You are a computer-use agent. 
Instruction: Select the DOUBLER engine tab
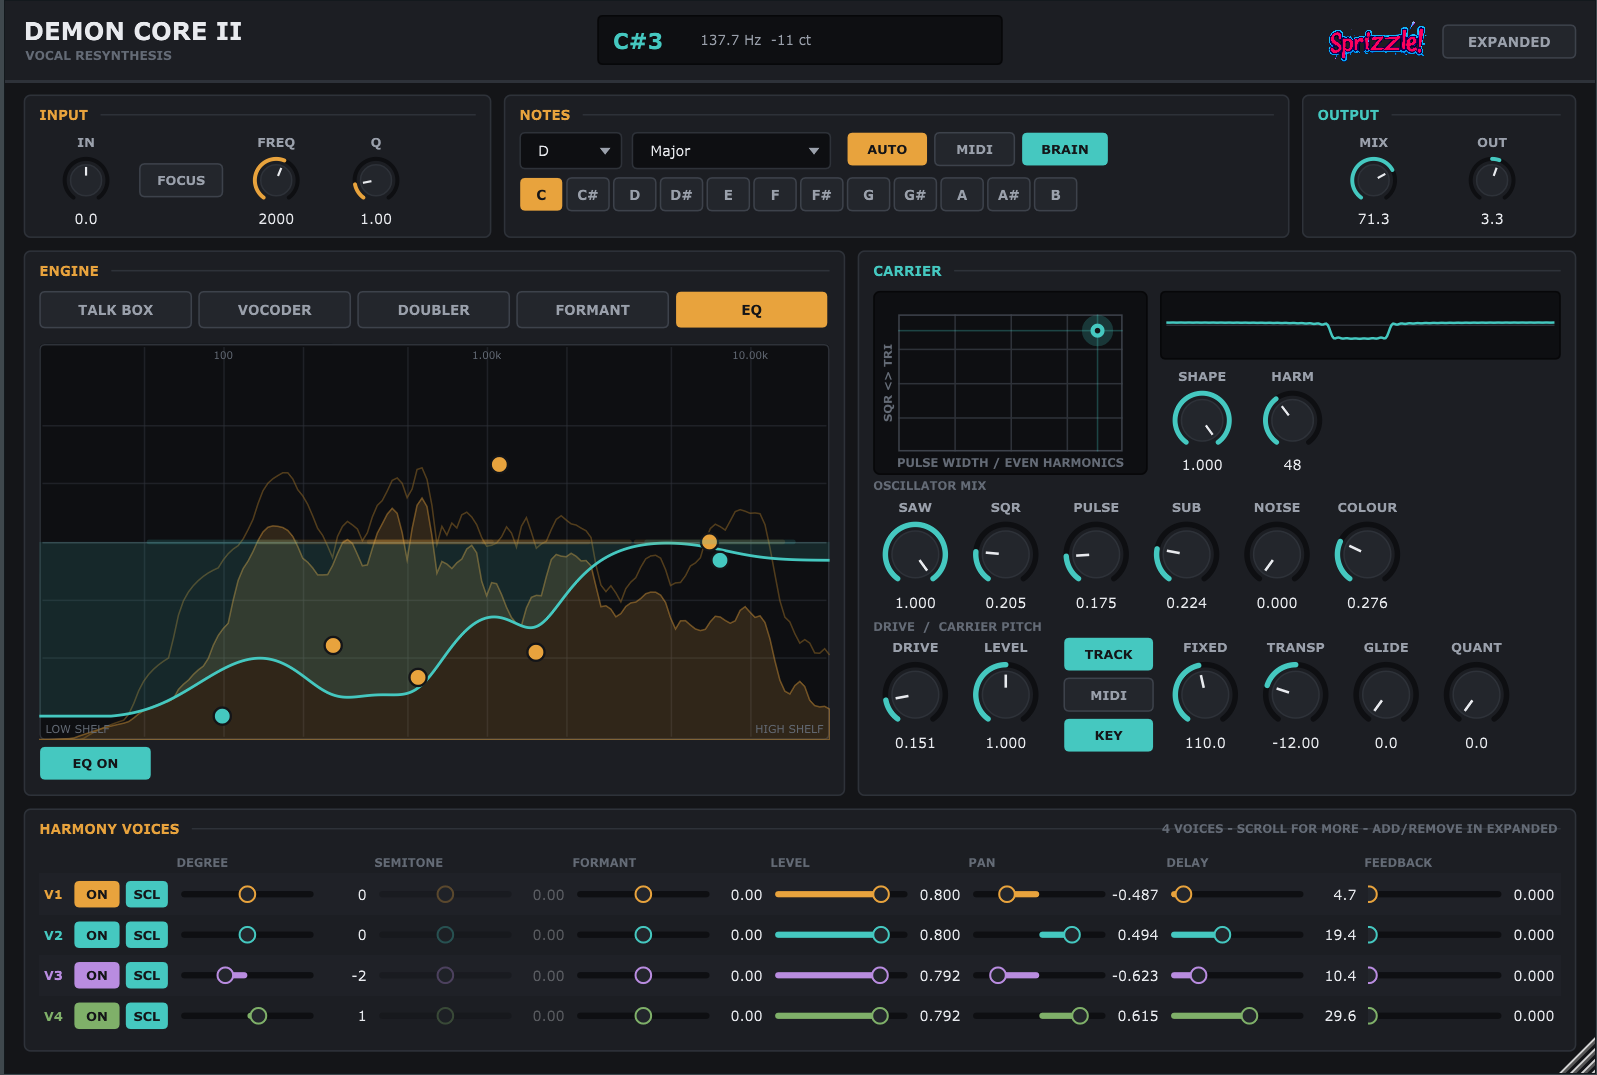coord(433,310)
